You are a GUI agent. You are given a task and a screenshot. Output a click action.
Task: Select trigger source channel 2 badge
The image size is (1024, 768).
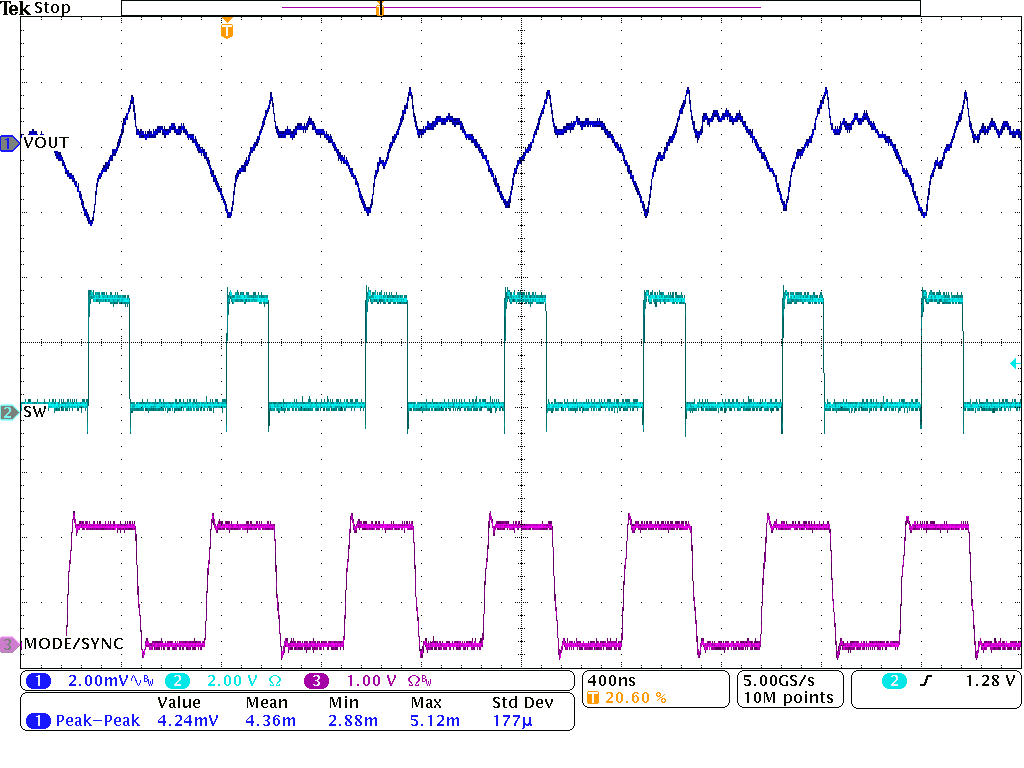click(x=894, y=681)
